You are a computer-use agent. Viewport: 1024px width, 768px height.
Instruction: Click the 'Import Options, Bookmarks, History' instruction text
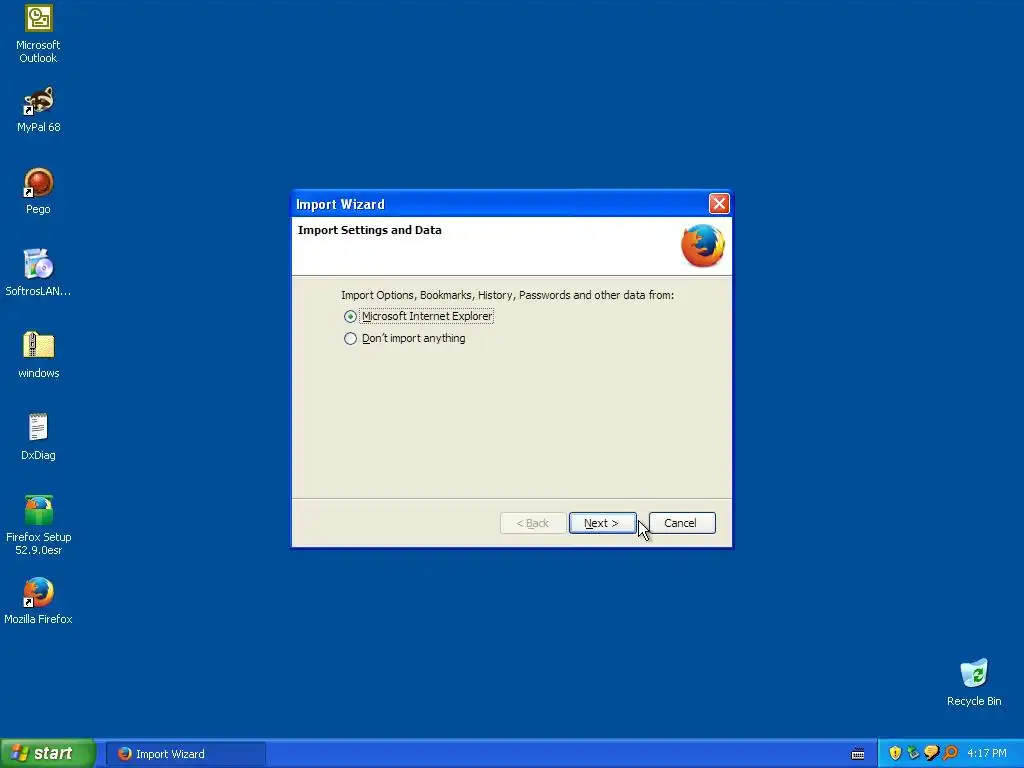tap(507, 295)
